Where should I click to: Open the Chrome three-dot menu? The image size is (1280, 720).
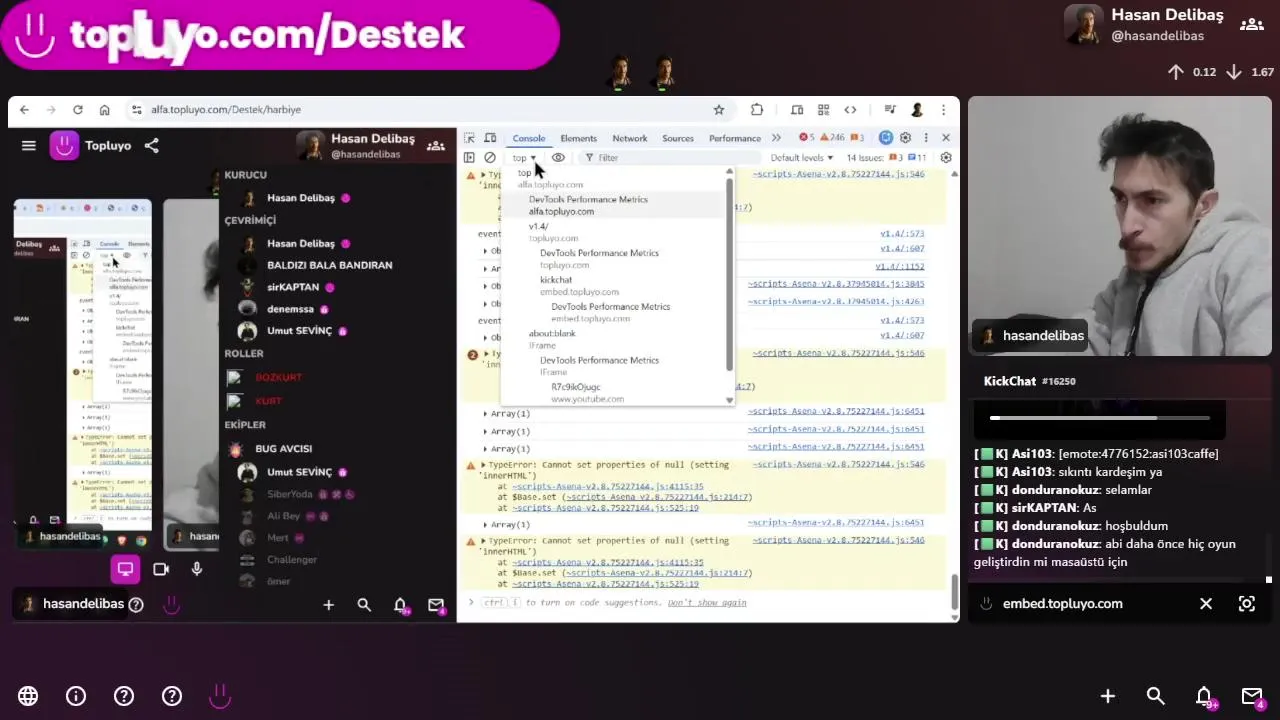coord(943,110)
